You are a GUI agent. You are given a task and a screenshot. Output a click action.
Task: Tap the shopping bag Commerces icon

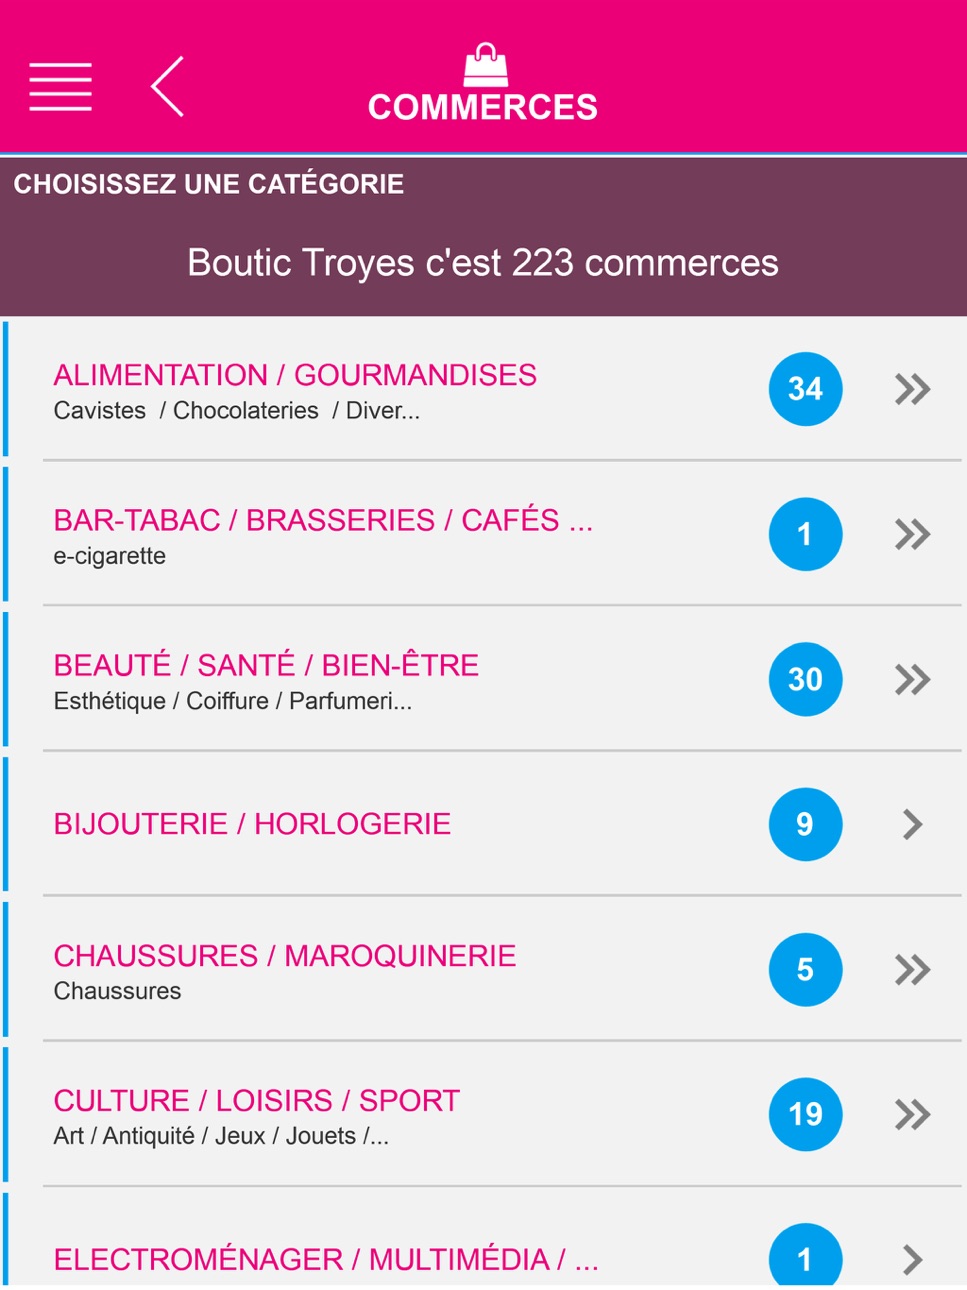tap(485, 65)
